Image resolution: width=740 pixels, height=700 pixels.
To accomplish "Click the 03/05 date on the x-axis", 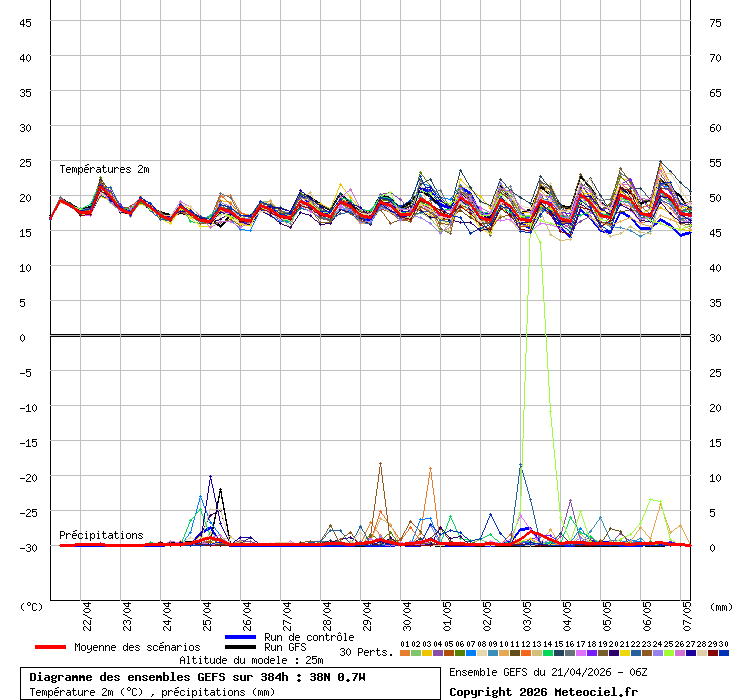I will click(x=527, y=612).
